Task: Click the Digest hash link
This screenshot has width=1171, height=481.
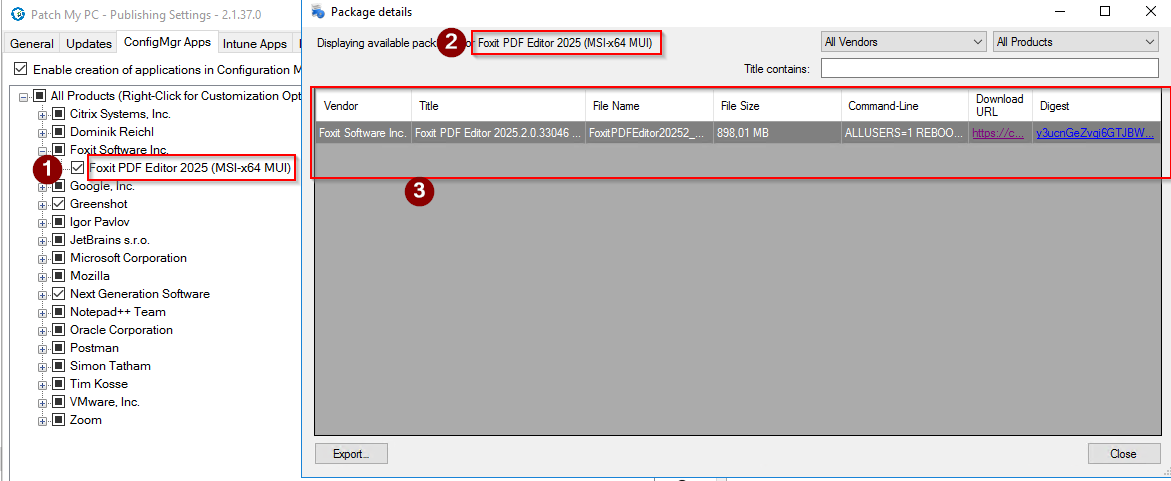Action: 1094,132
